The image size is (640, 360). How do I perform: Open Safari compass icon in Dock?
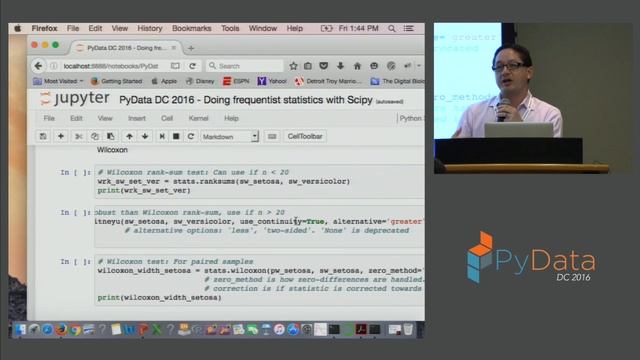pyautogui.click(x=48, y=329)
